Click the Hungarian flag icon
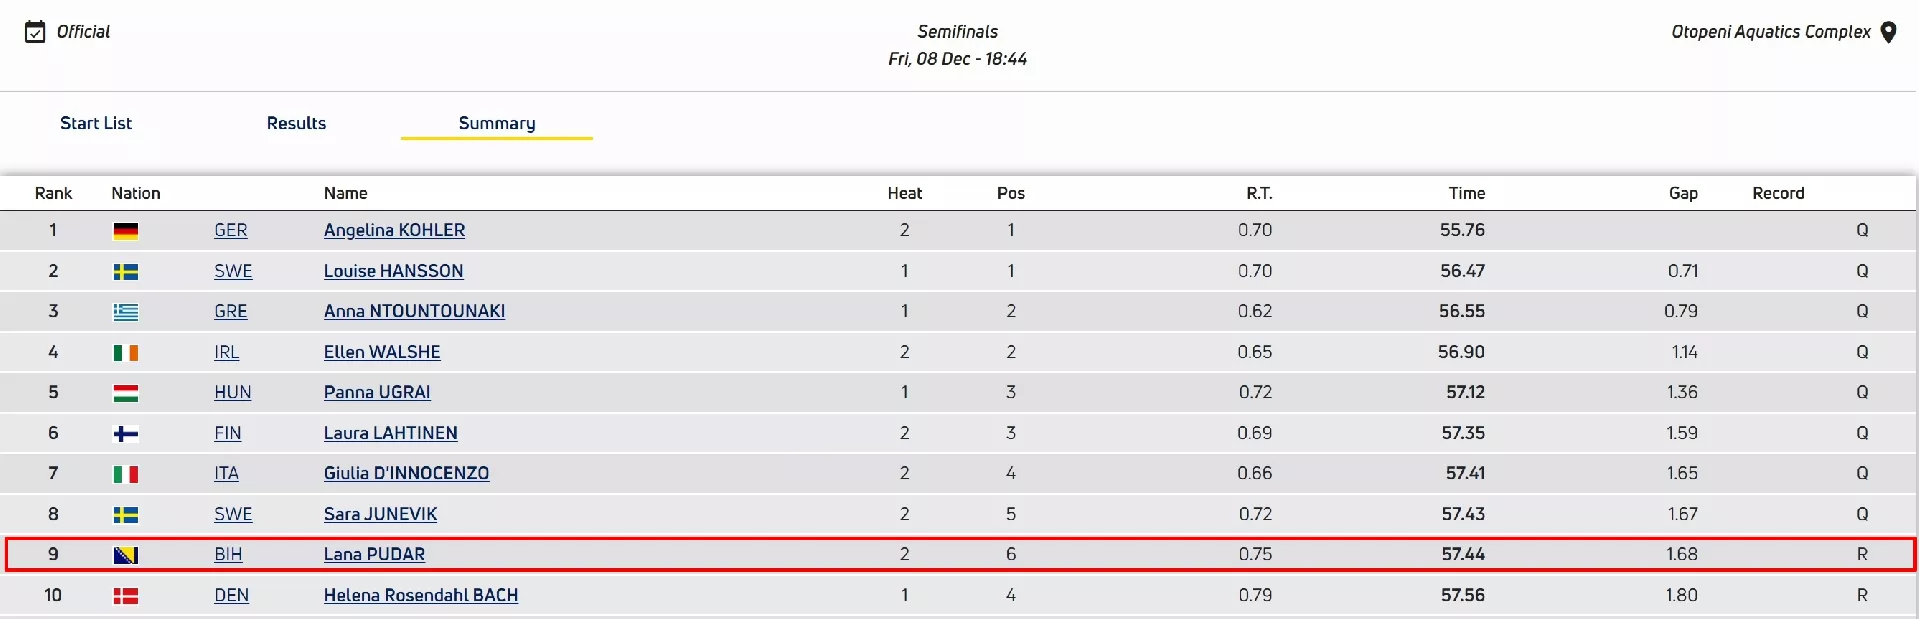1919x619 pixels. coord(126,393)
